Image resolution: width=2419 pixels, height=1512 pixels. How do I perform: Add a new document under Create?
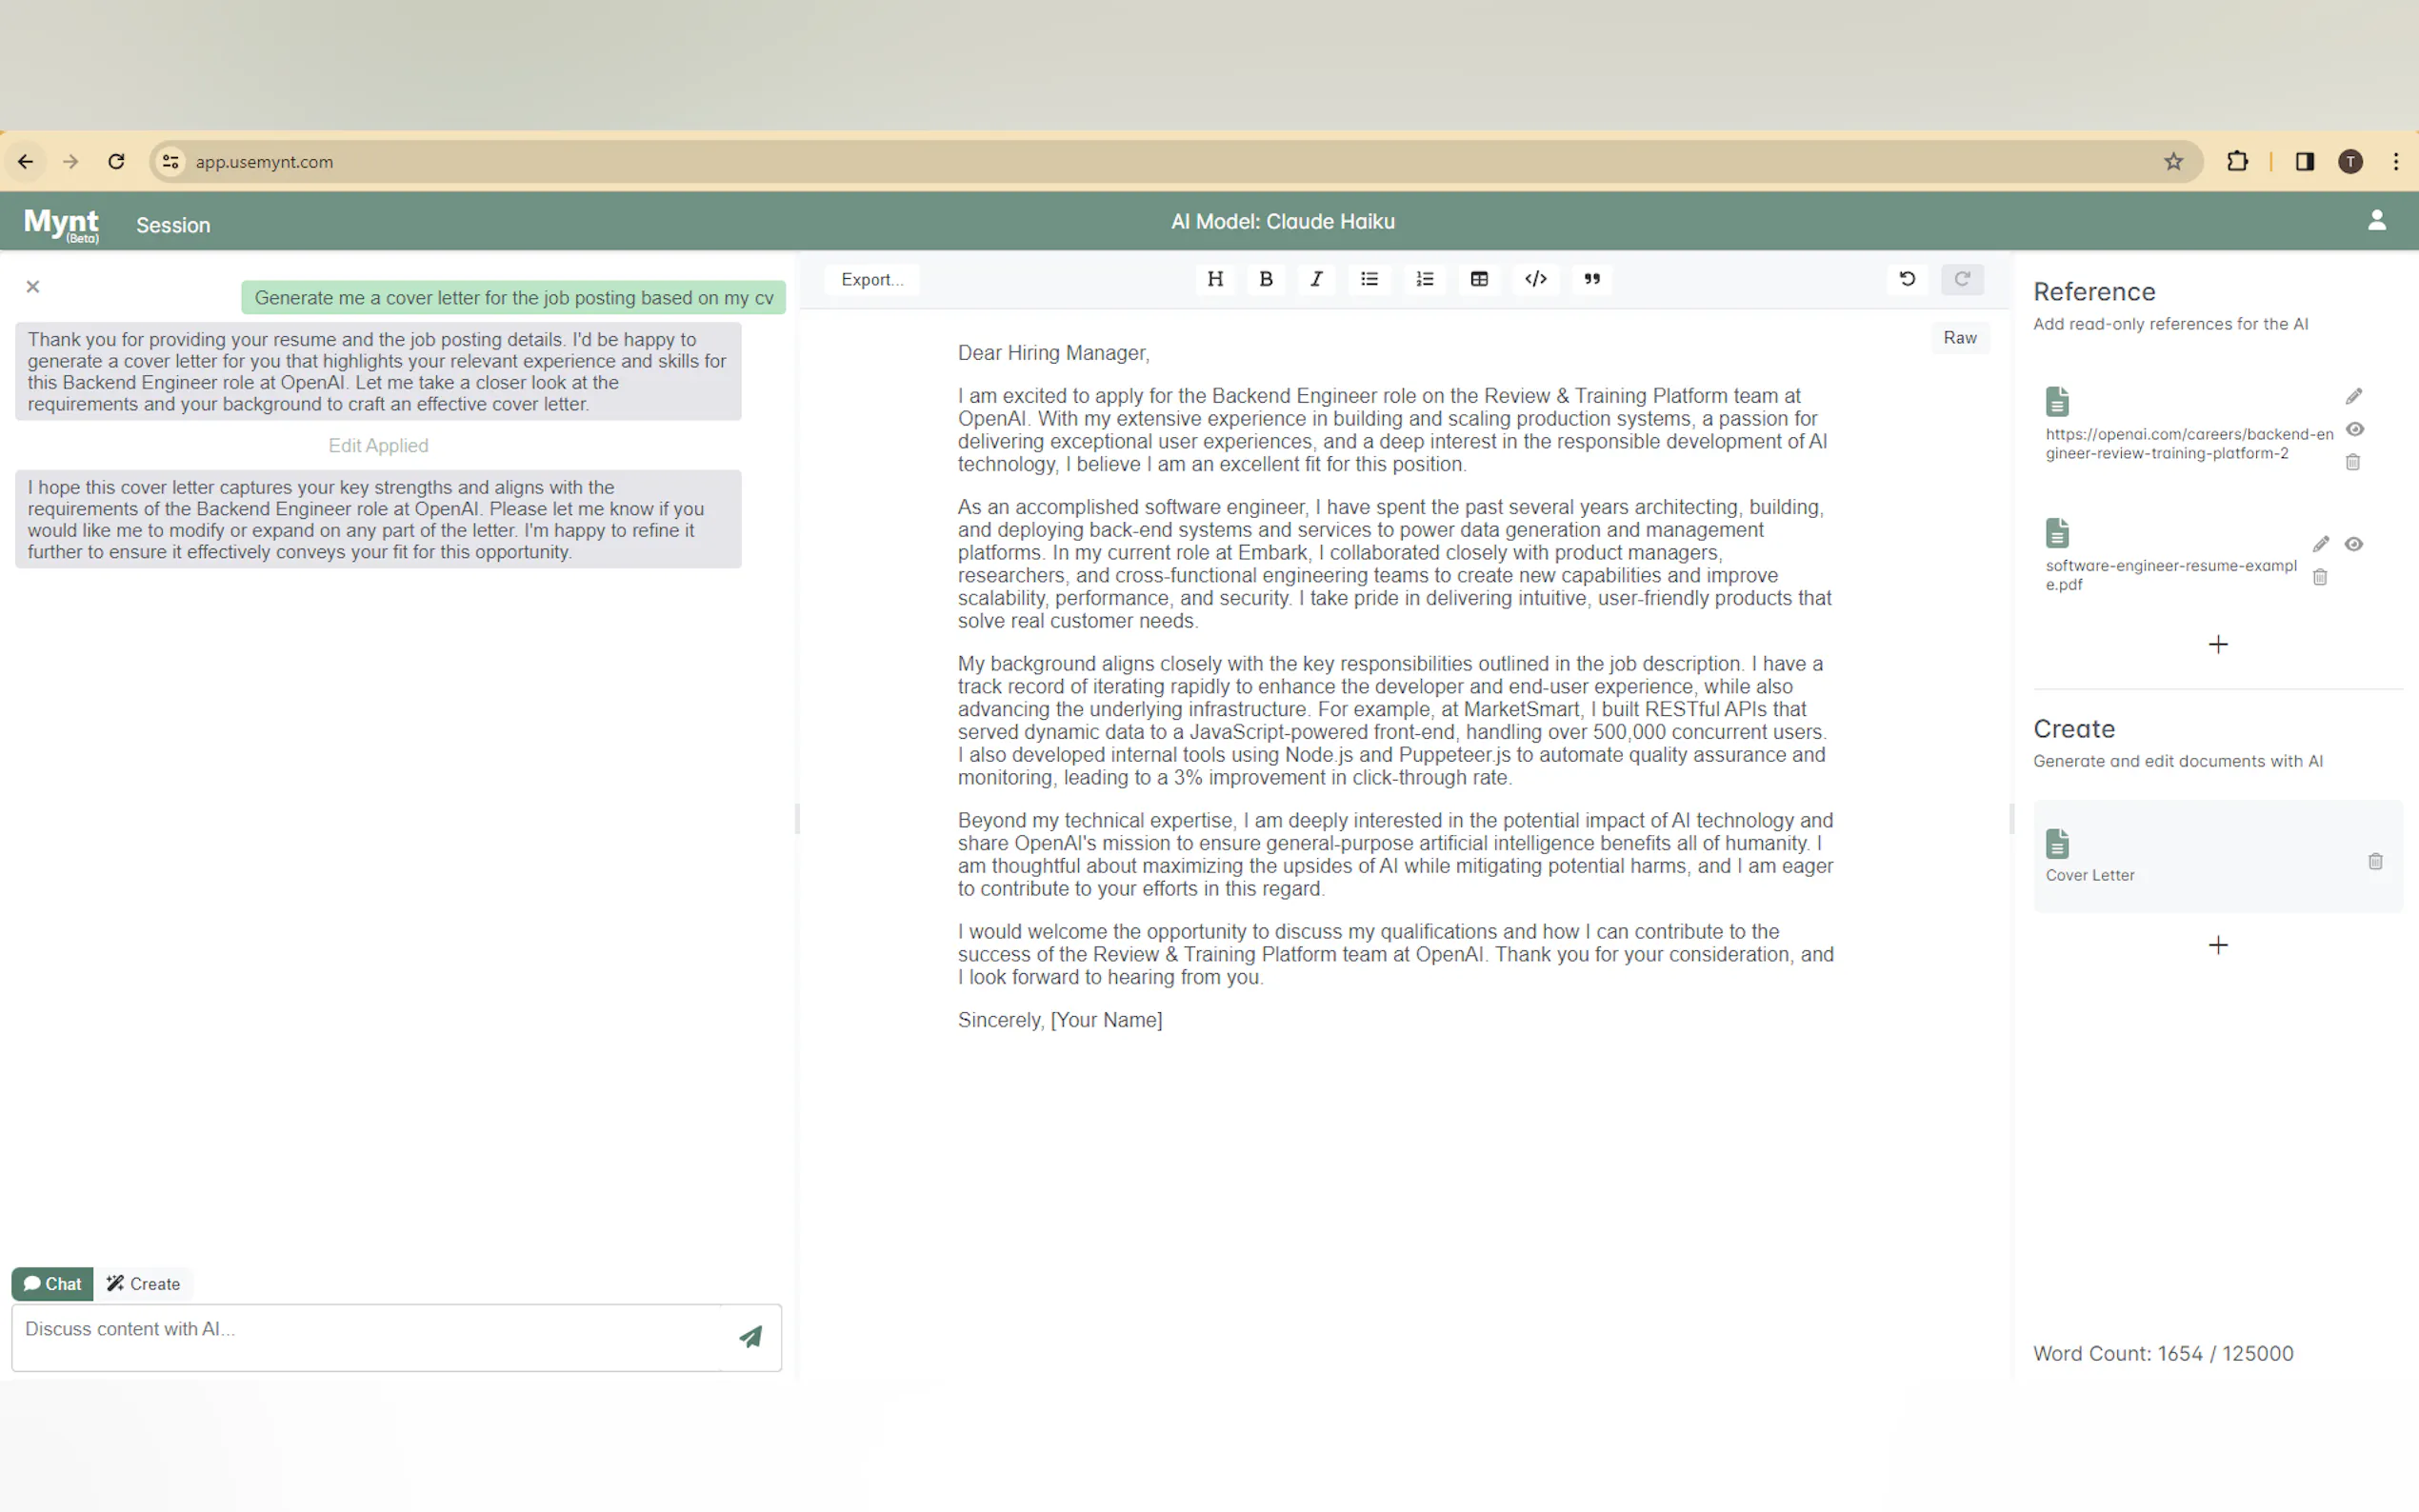(2217, 945)
